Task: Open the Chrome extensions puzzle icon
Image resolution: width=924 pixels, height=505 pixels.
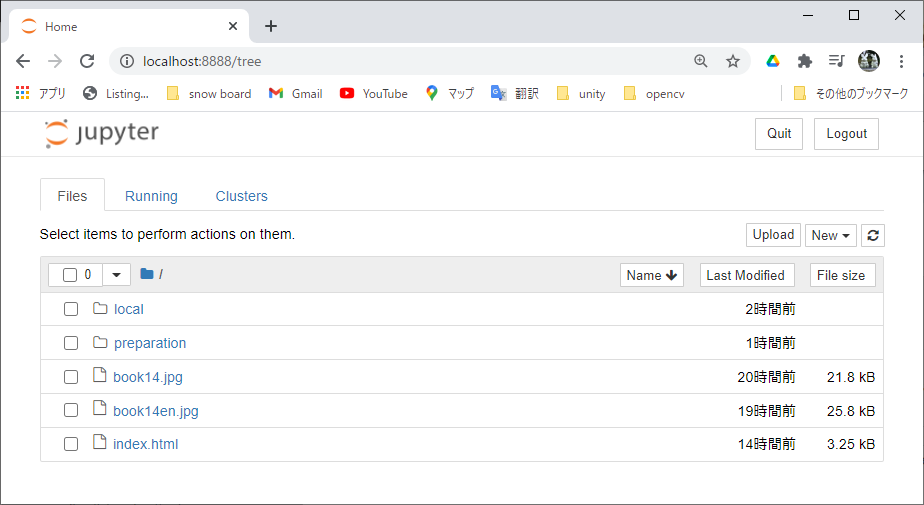Action: [805, 61]
